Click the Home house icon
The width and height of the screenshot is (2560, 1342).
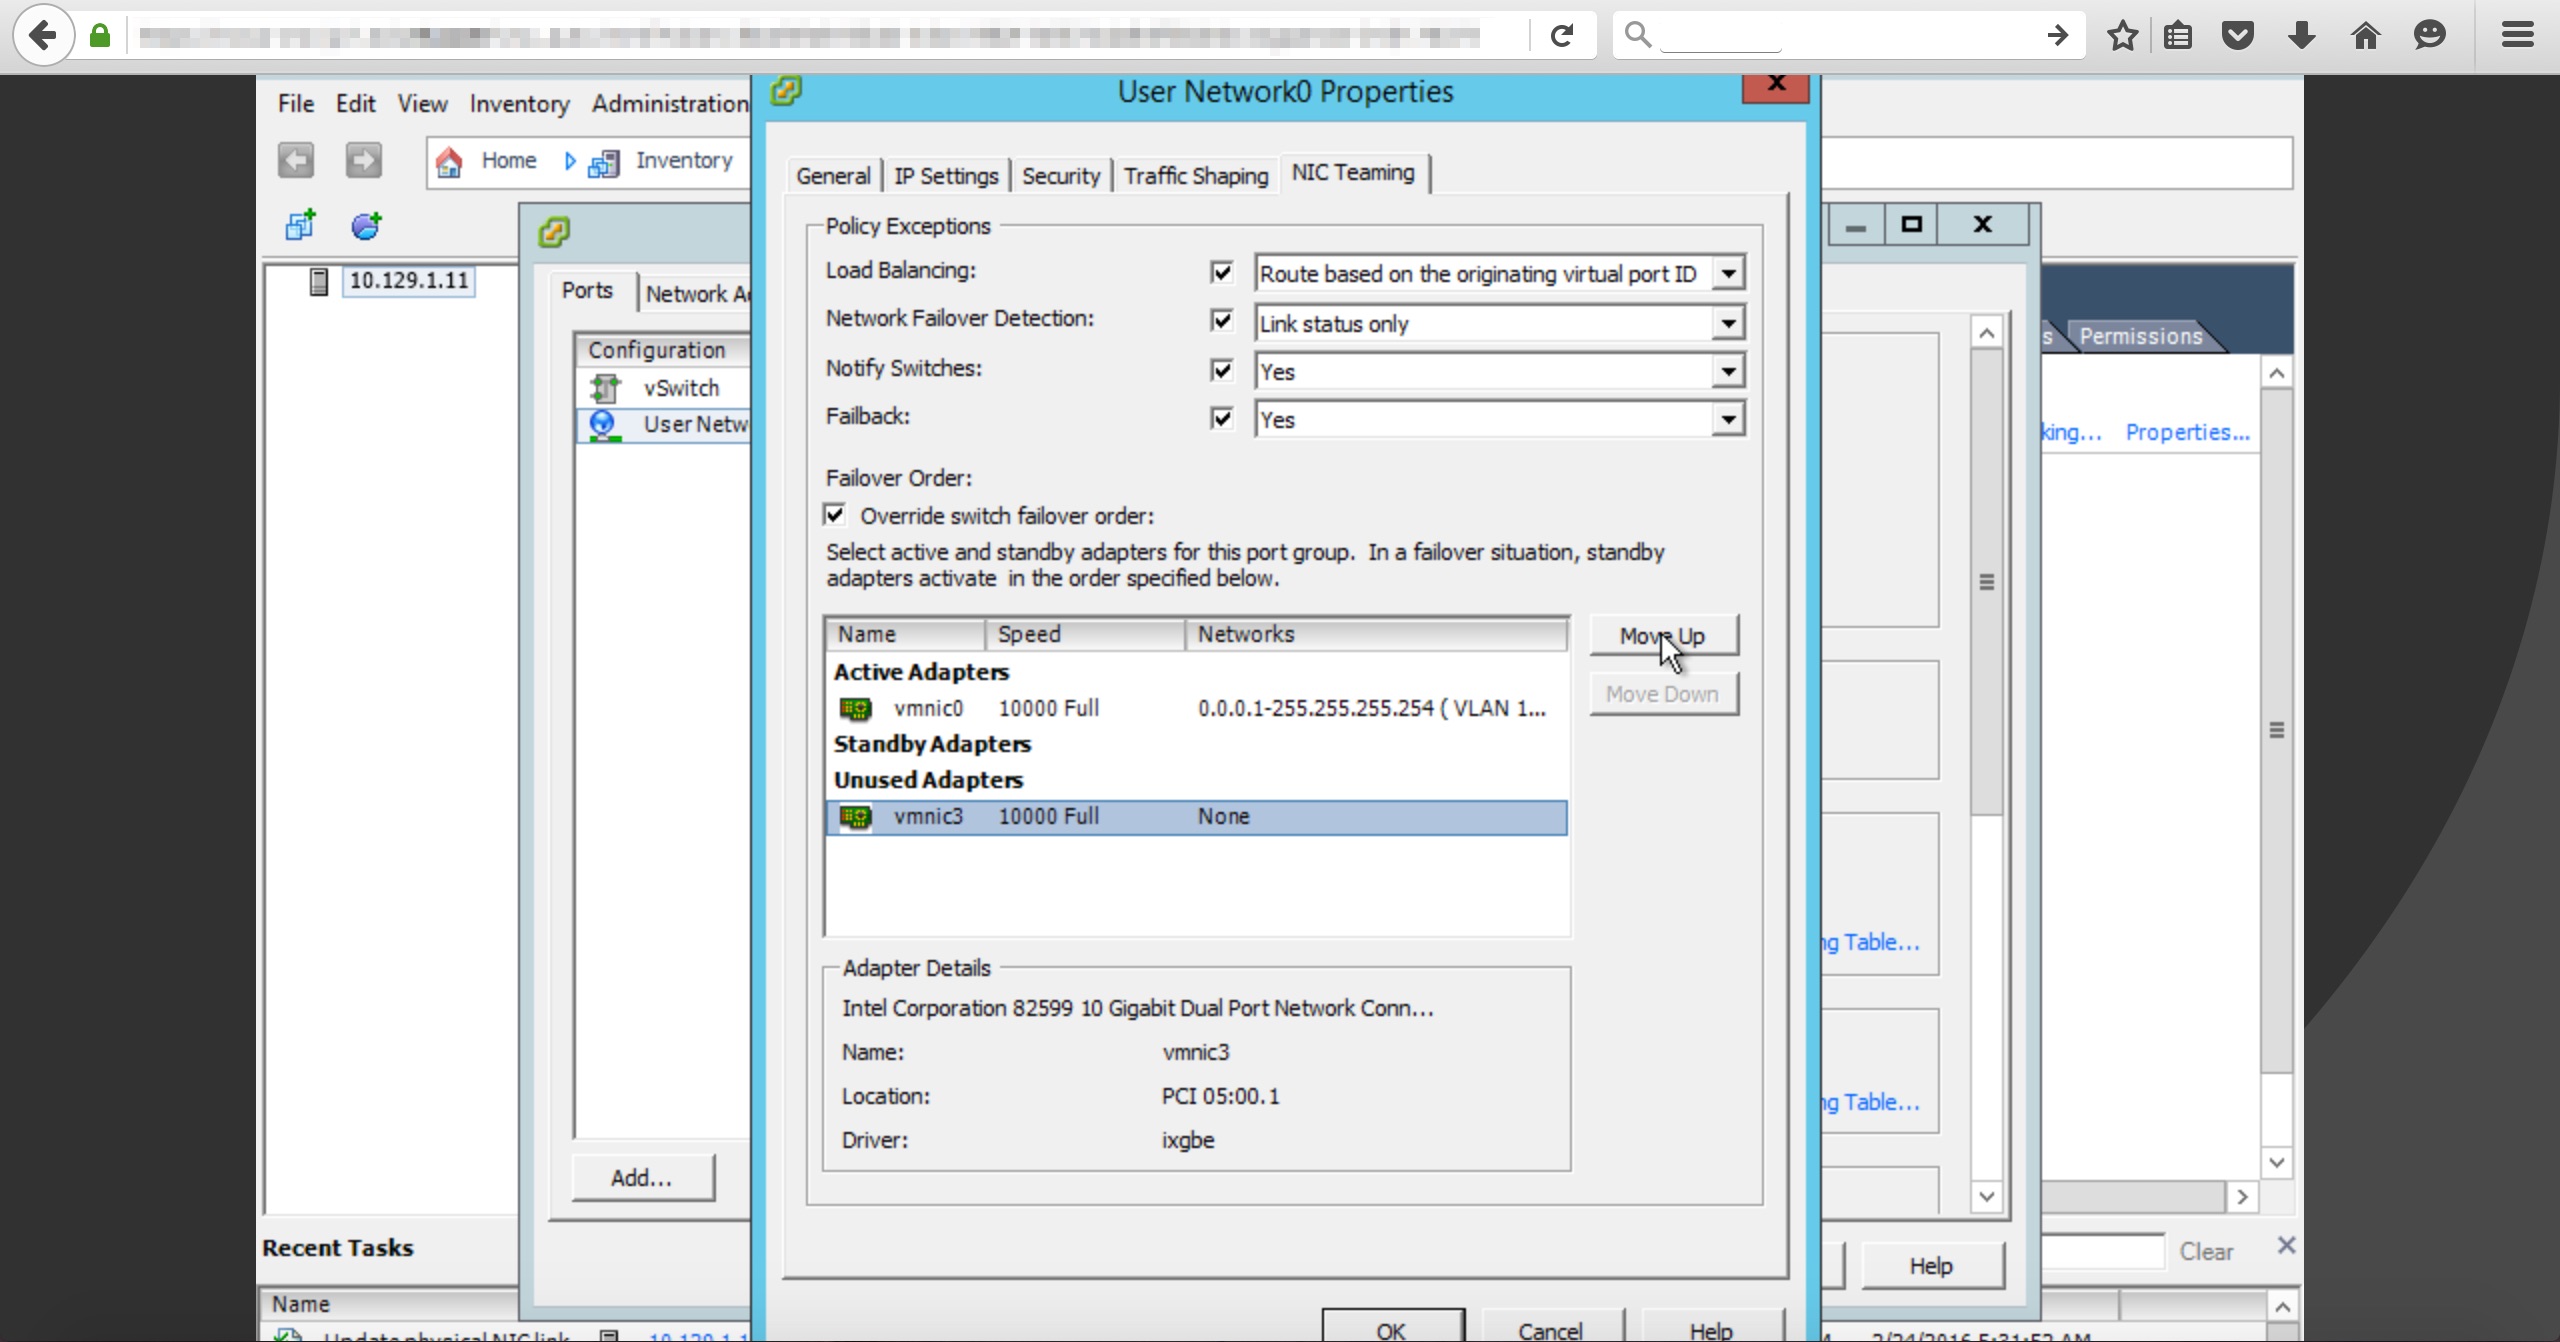pyautogui.click(x=449, y=161)
